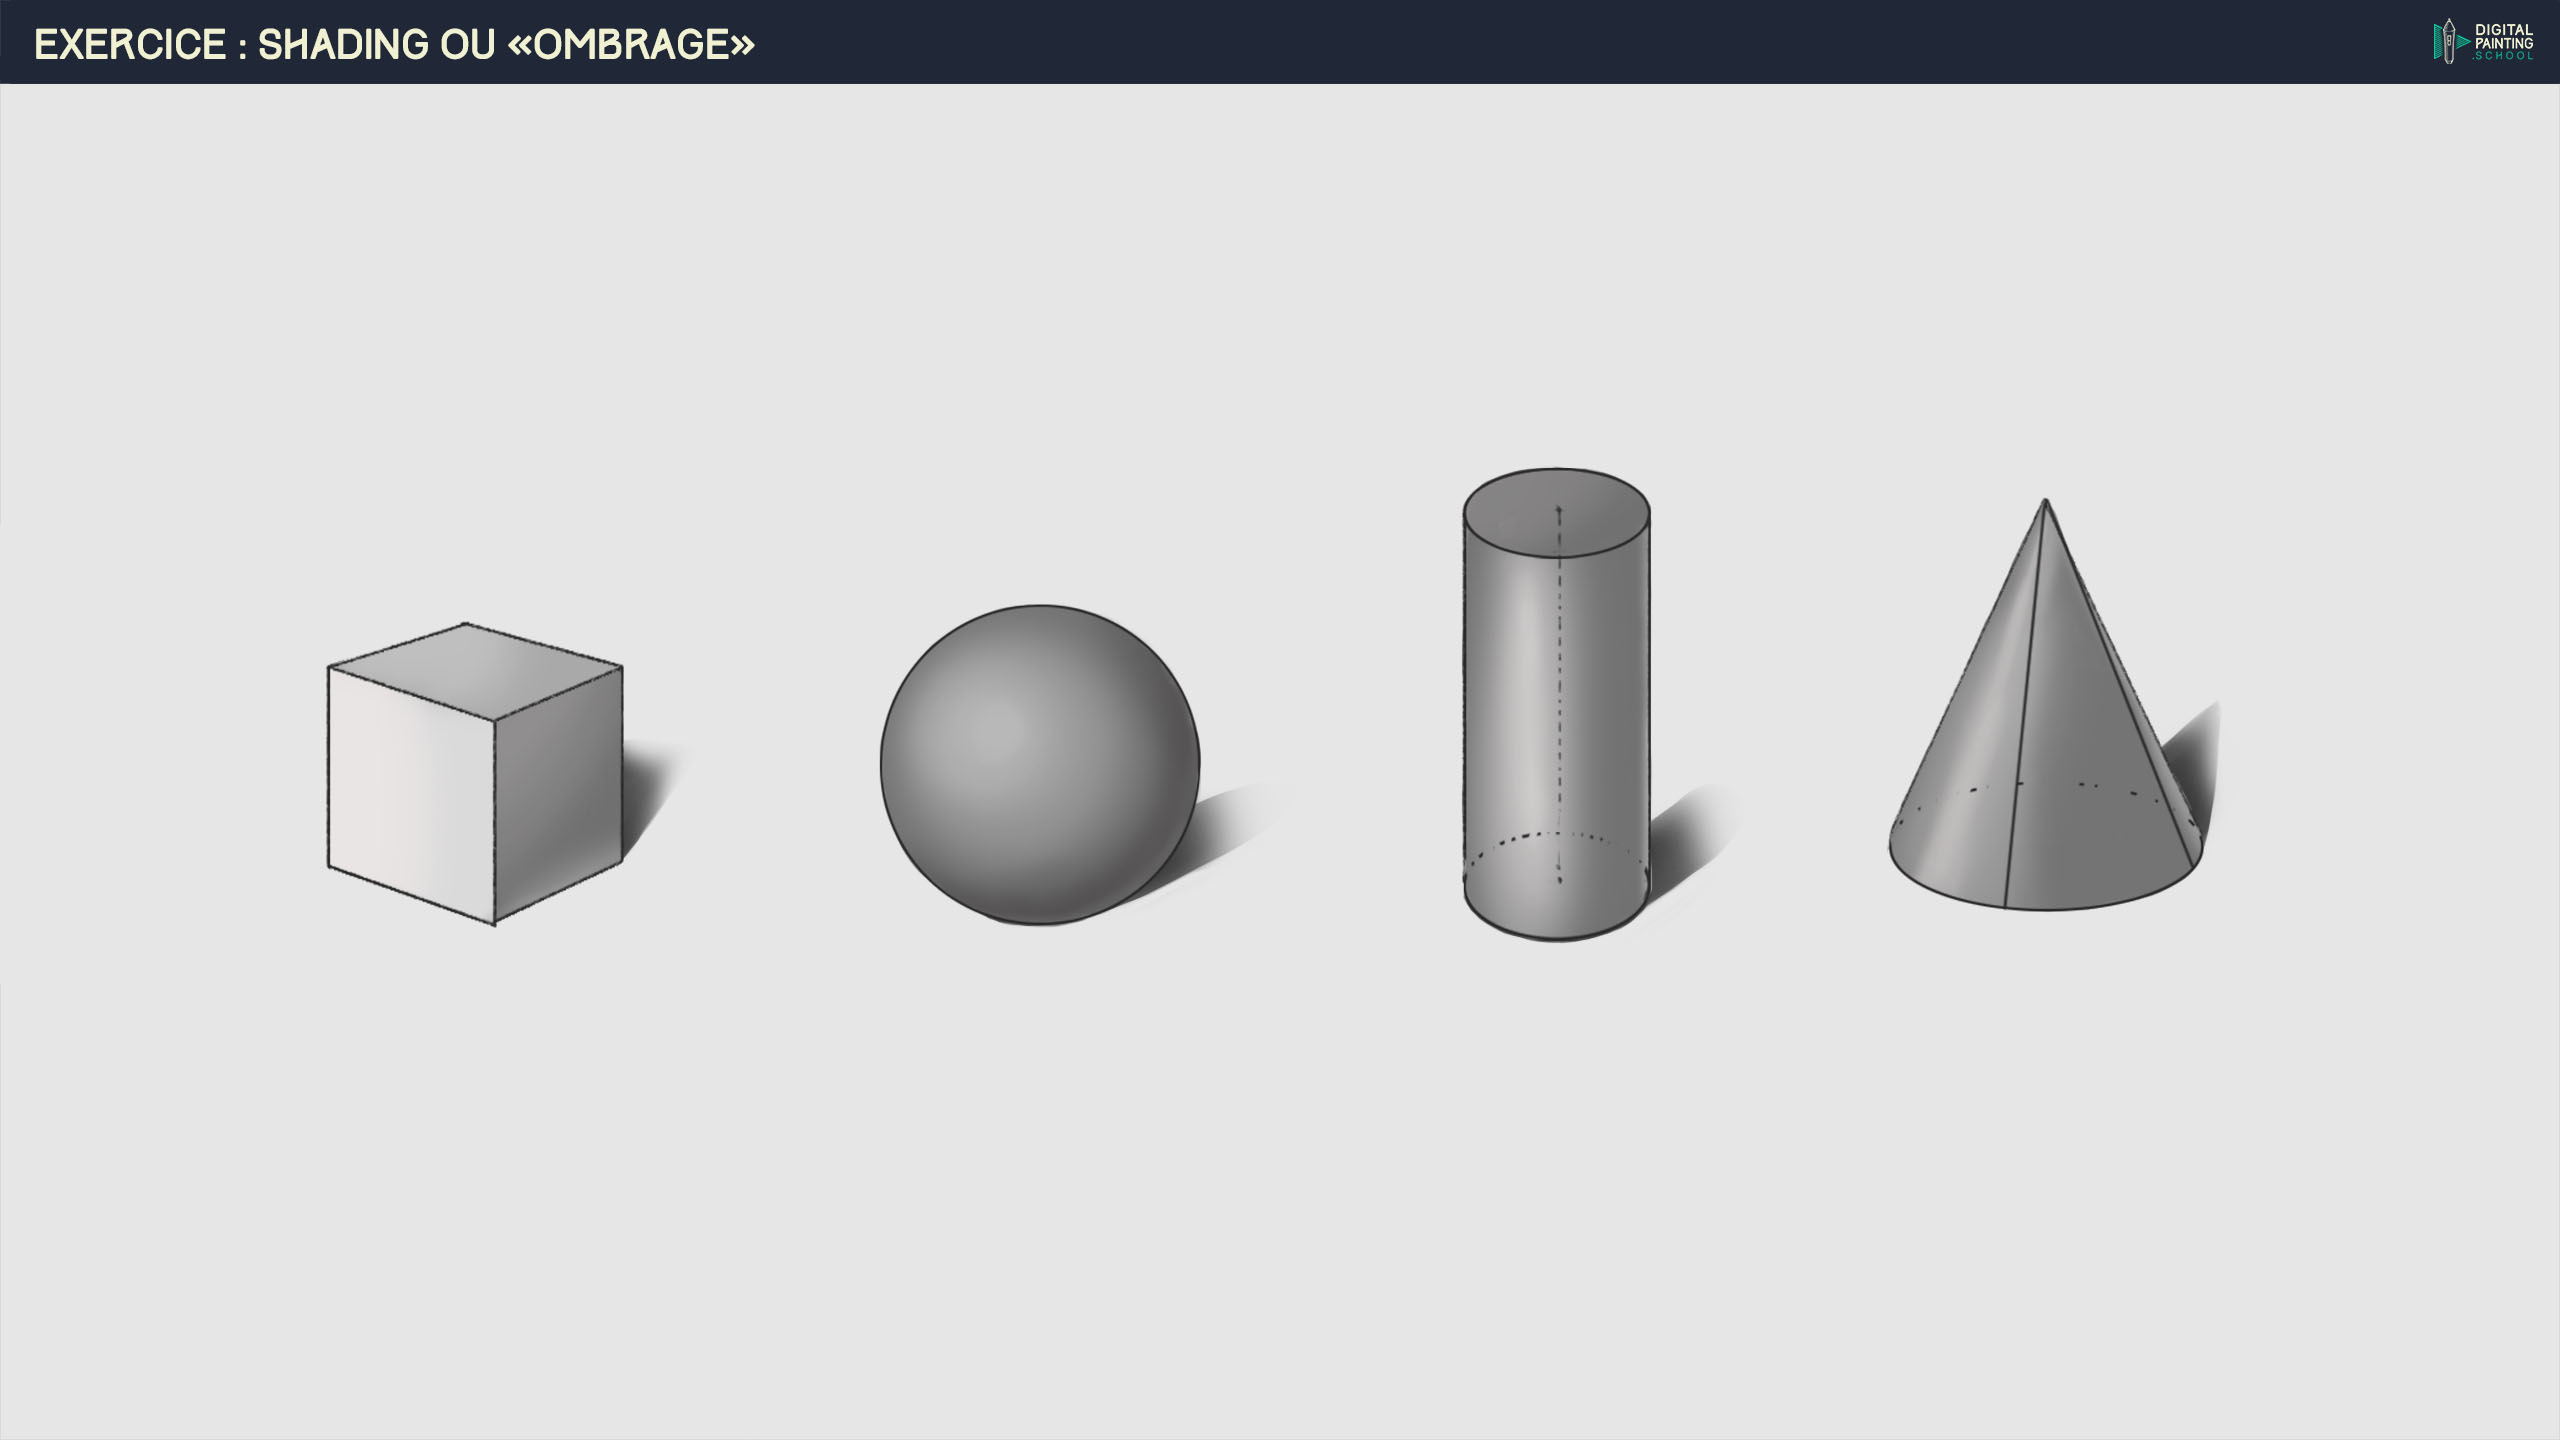This screenshot has height=1440, width=2560.
Task: Click the word «OMBRAGE» in the title
Action: click(x=631, y=44)
